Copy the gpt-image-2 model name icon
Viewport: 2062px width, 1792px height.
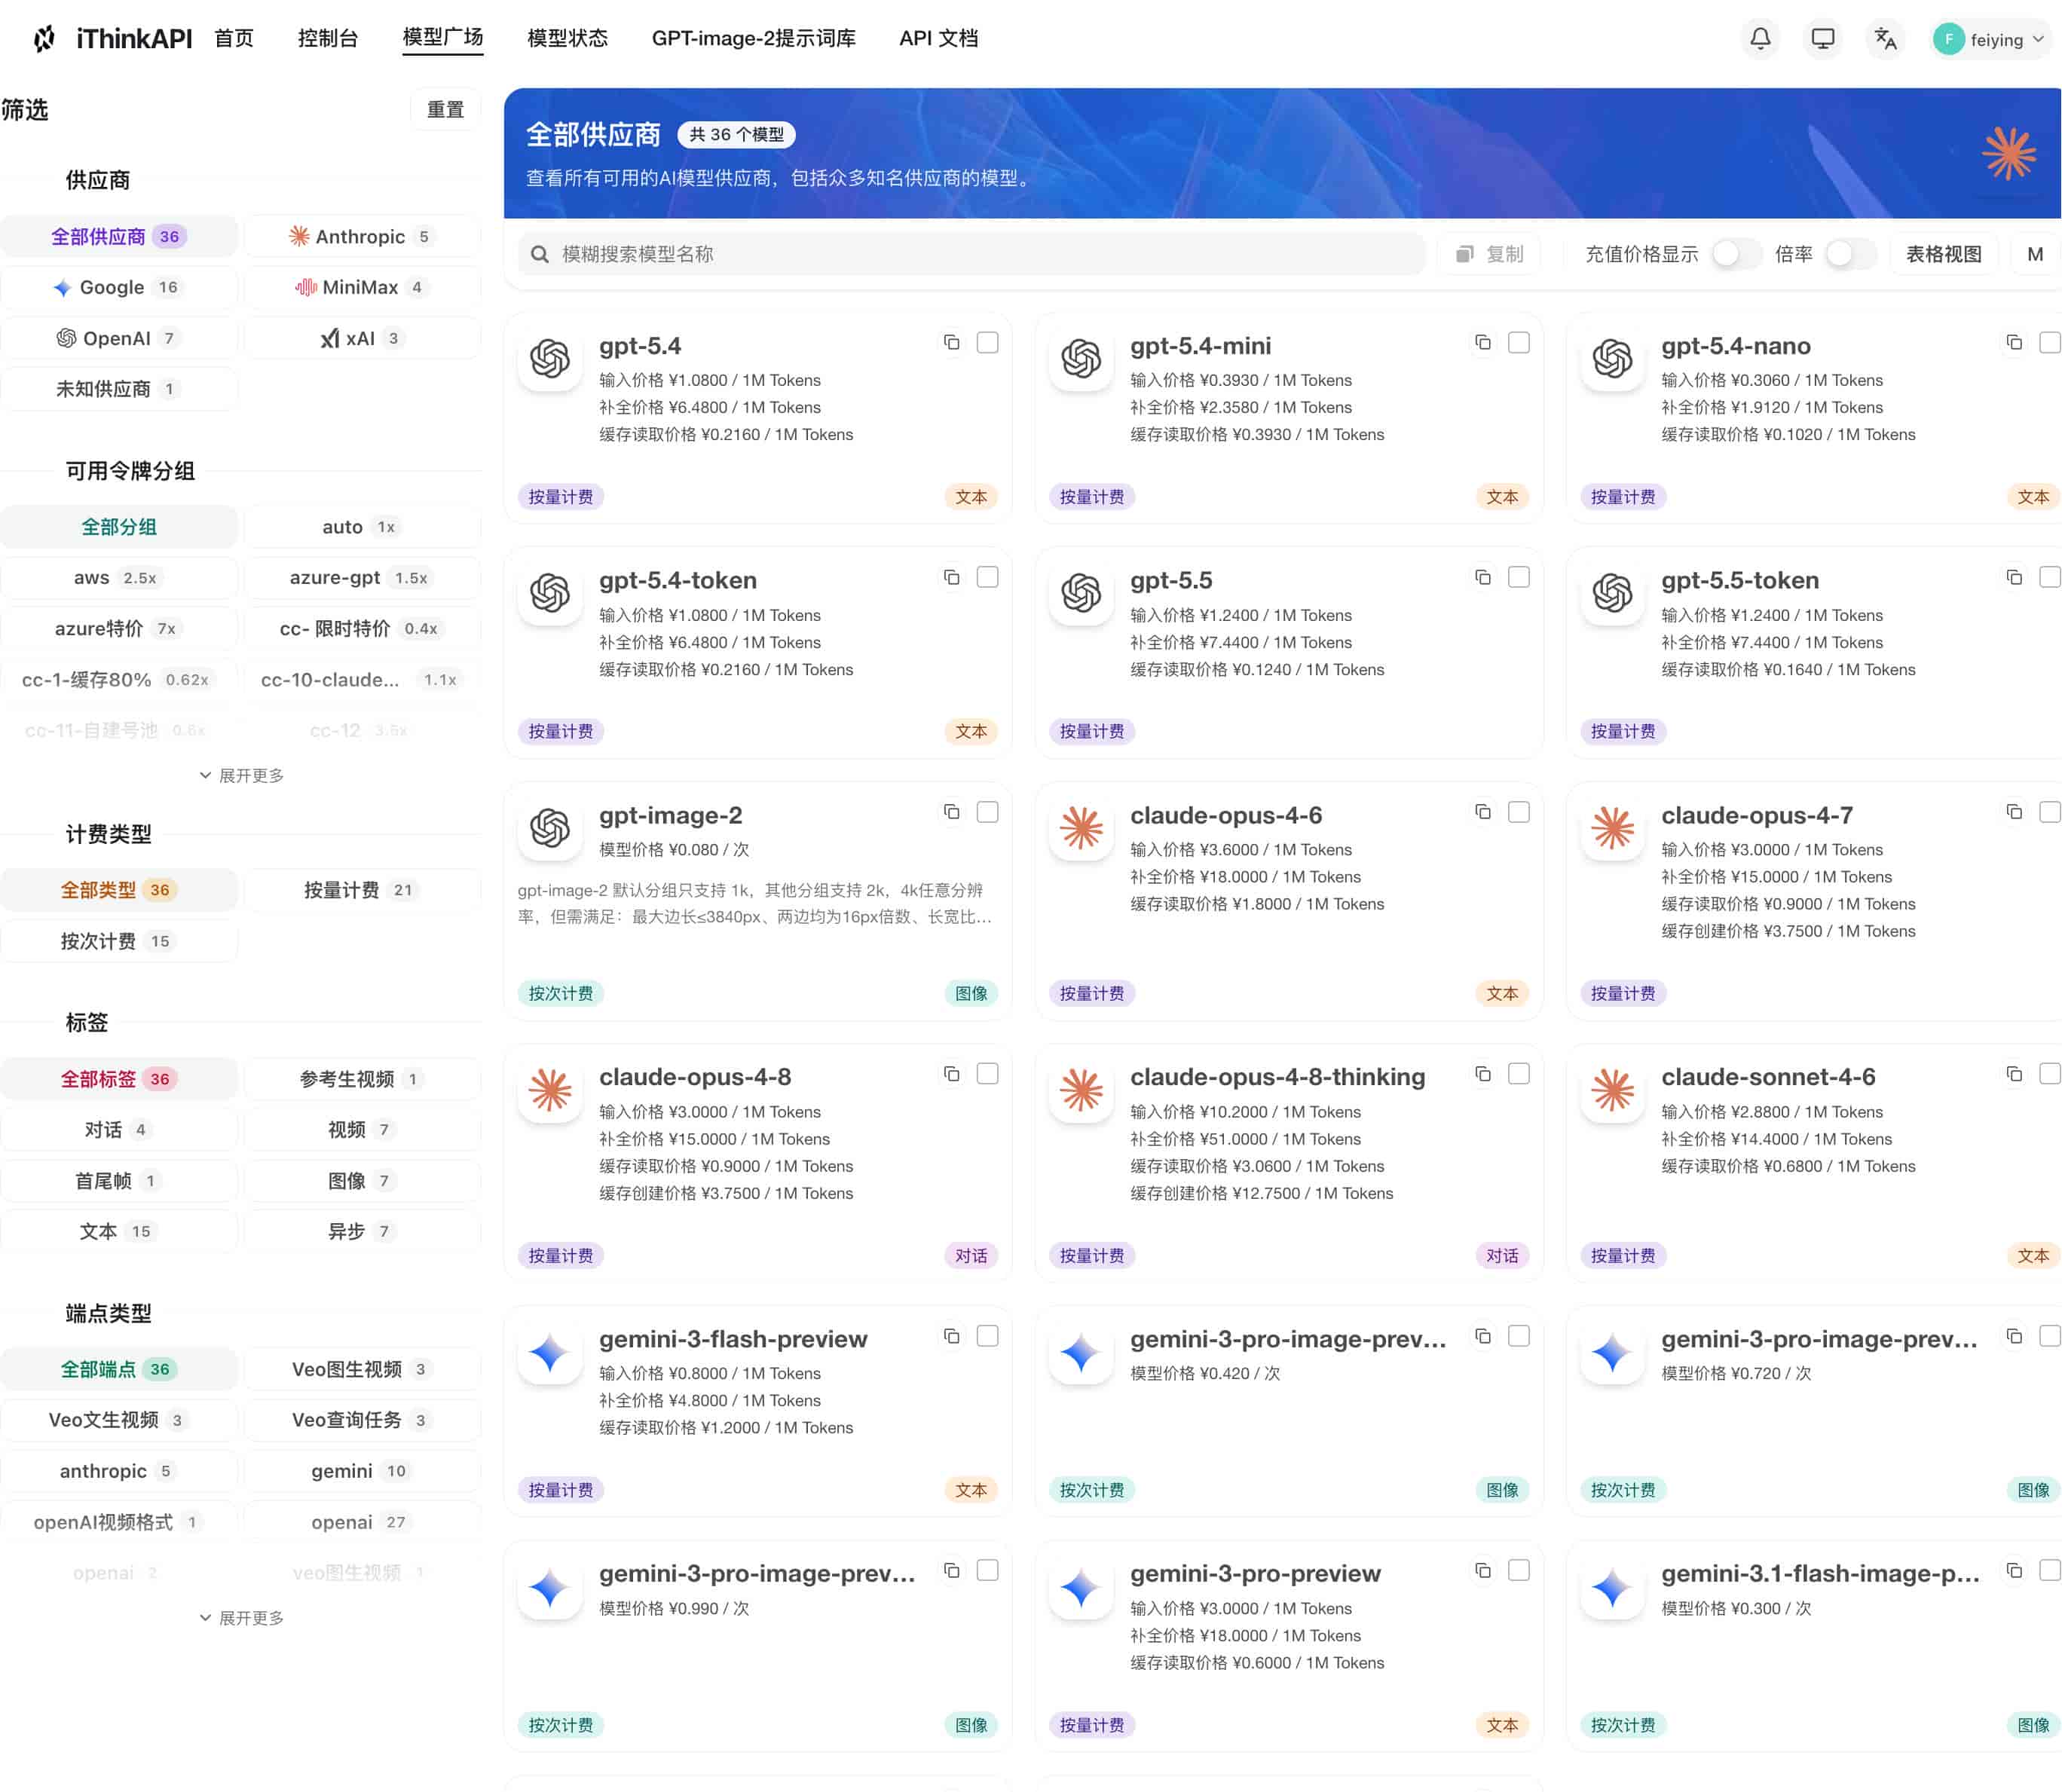[951, 812]
